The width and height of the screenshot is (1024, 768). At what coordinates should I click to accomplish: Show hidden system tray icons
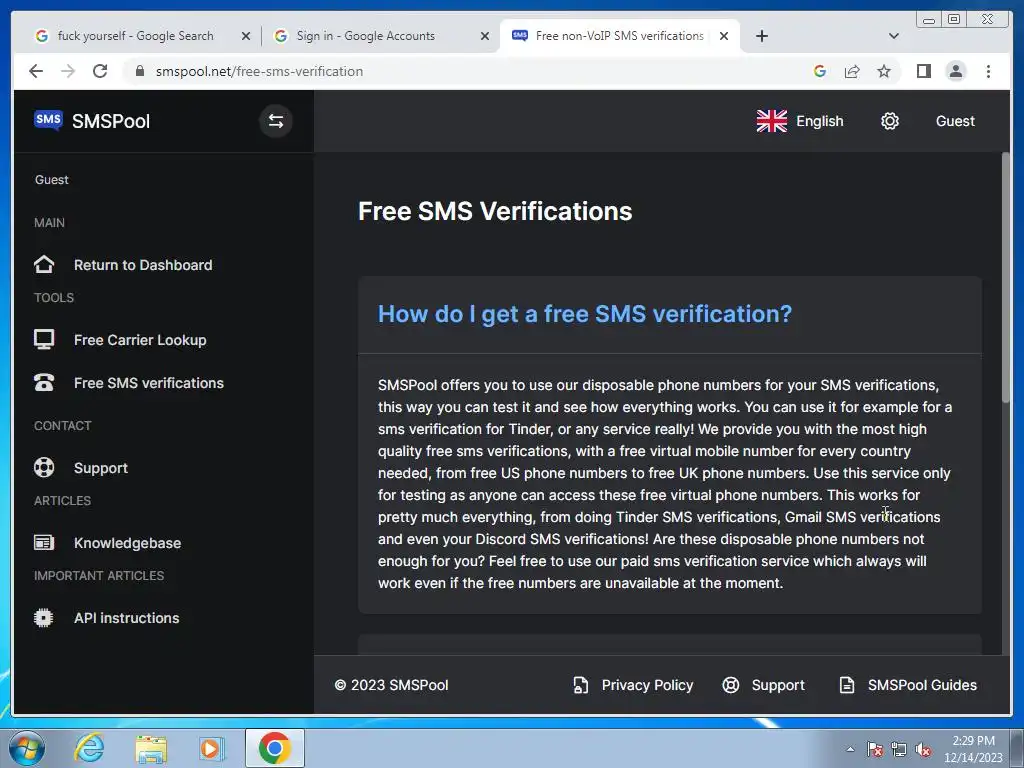point(850,749)
